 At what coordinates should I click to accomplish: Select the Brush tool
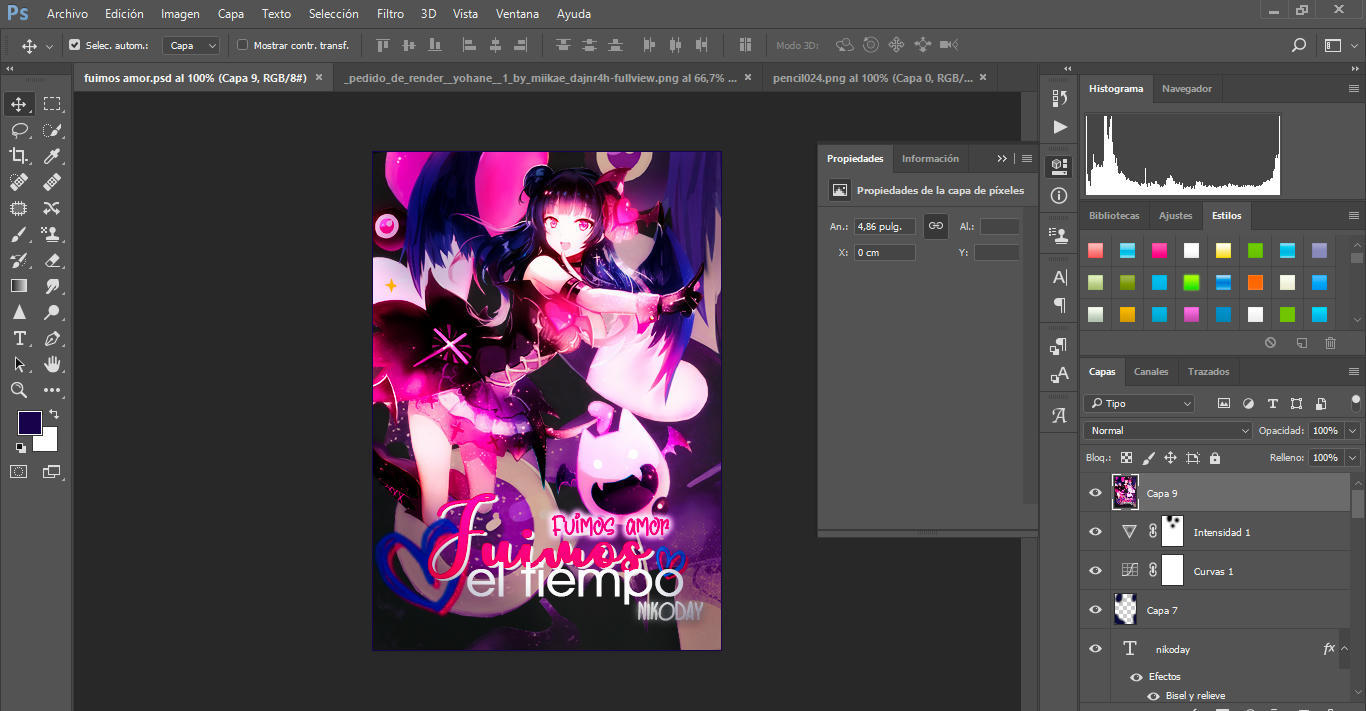click(19, 234)
